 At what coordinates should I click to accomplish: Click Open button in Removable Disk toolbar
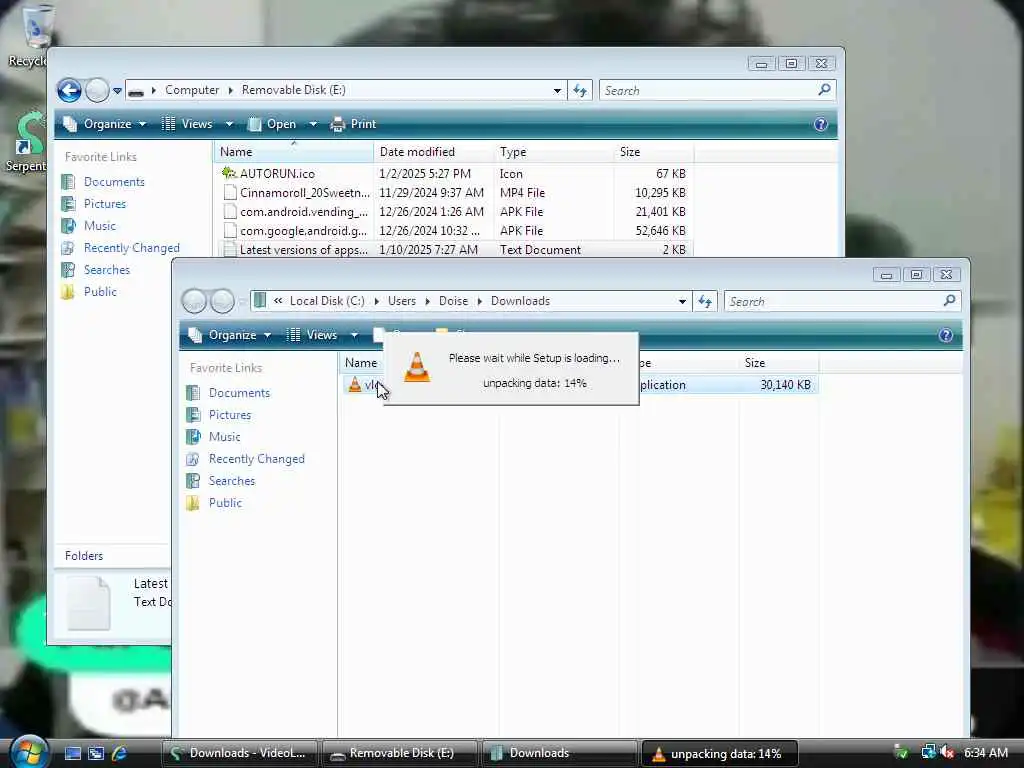click(273, 124)
